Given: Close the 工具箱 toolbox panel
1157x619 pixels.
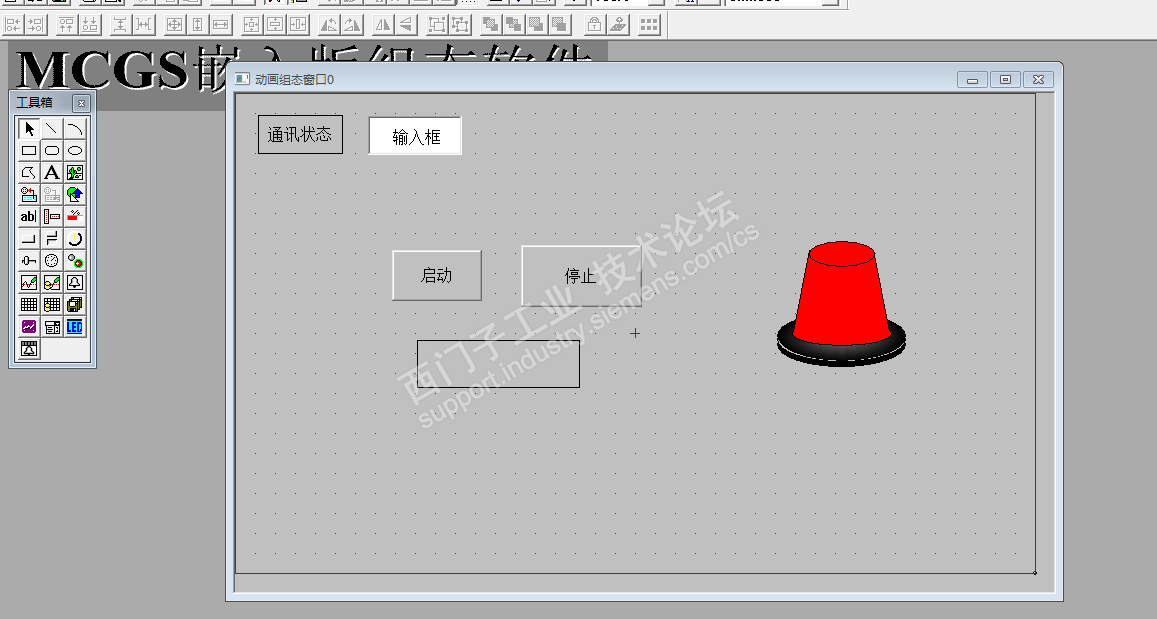Looking at the screenshot, I should click(82, 103).
